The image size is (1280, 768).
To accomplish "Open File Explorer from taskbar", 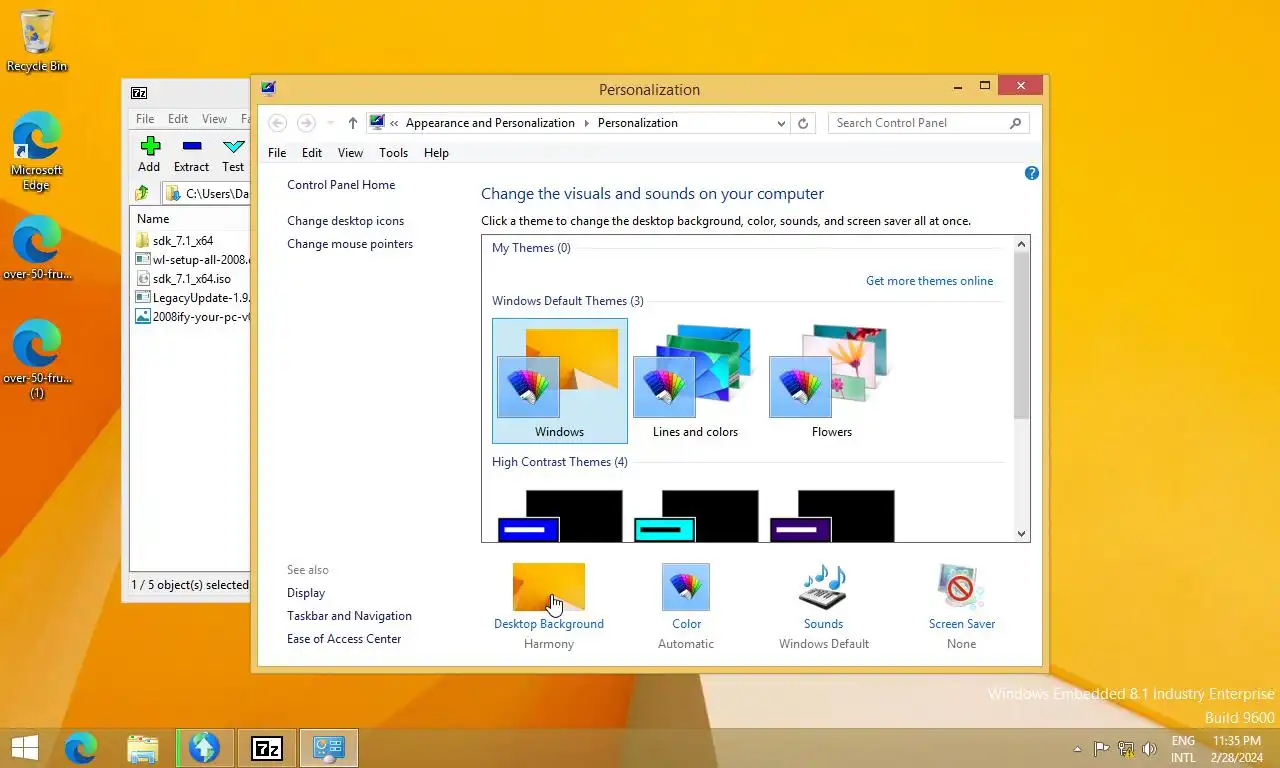I will click(x=143, y=748).
